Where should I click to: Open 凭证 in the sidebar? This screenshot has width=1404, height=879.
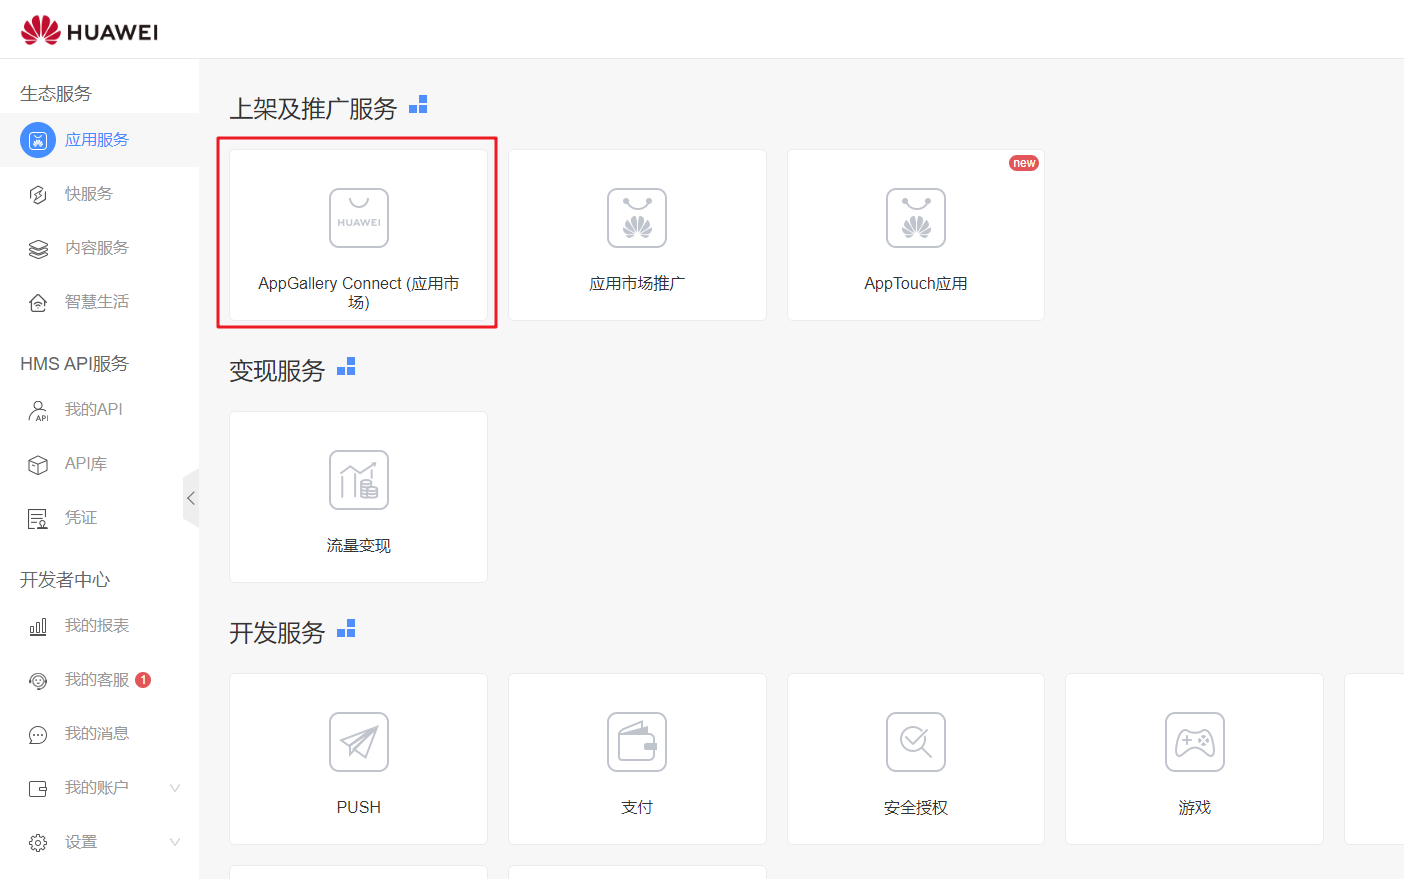100,518
